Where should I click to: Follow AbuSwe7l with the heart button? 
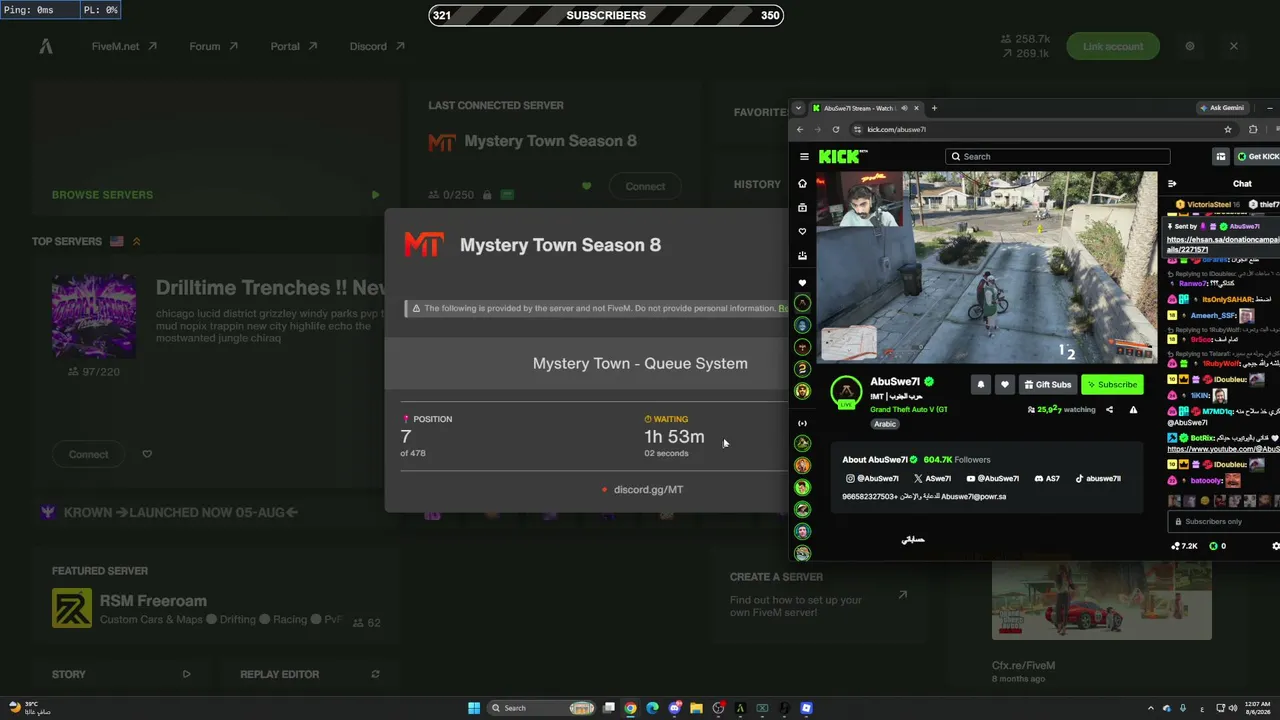tap(1005, 384)
